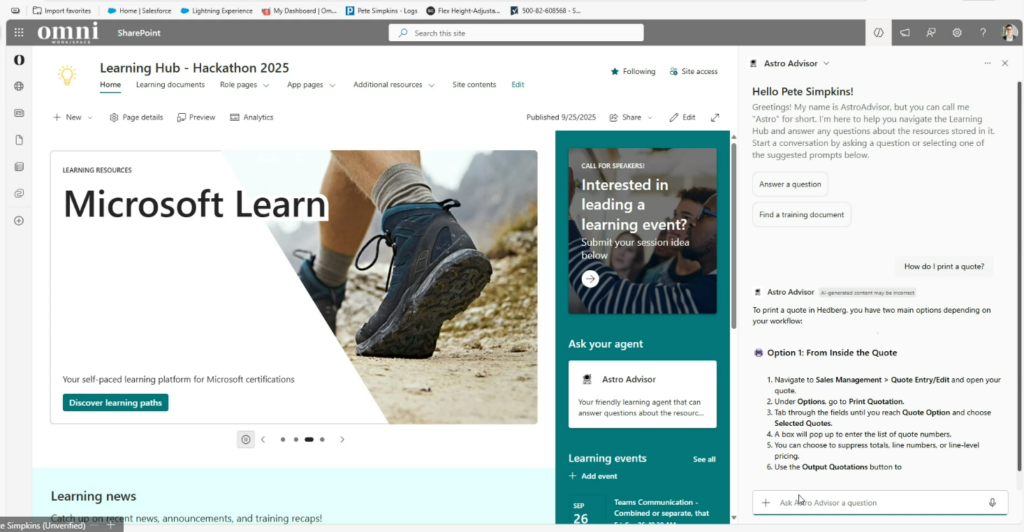The width and height of the screenshot is (1024, 532).
Task: Select the second carousel dot
Action: [296, 439]
